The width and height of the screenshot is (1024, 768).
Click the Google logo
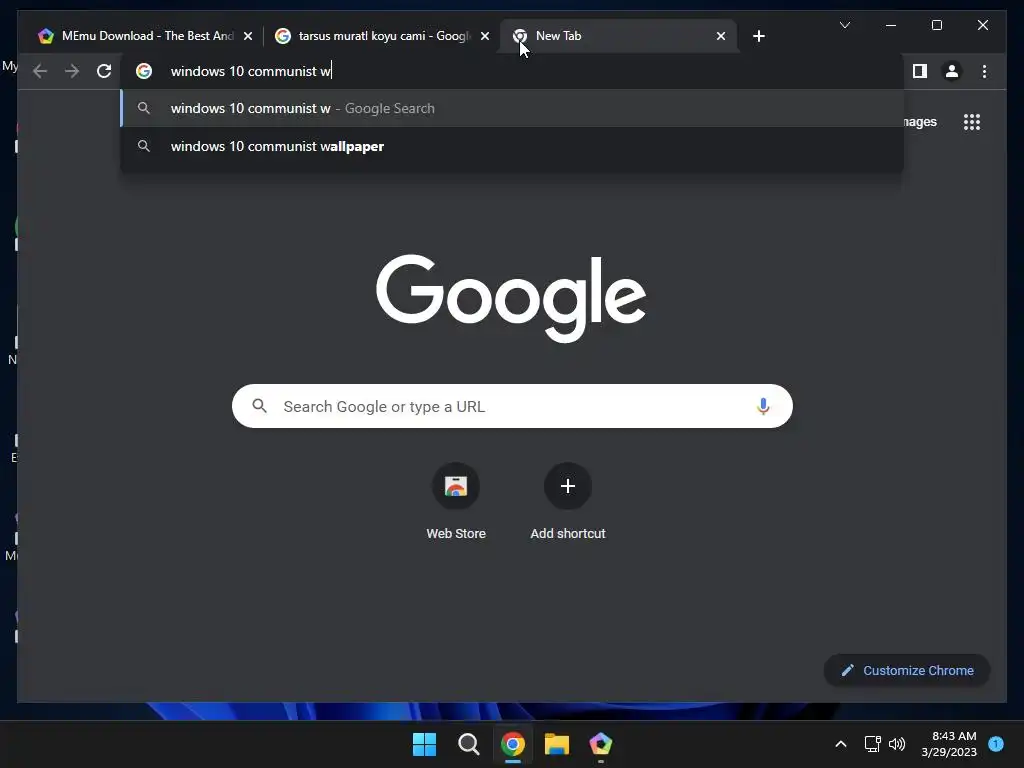511,298
